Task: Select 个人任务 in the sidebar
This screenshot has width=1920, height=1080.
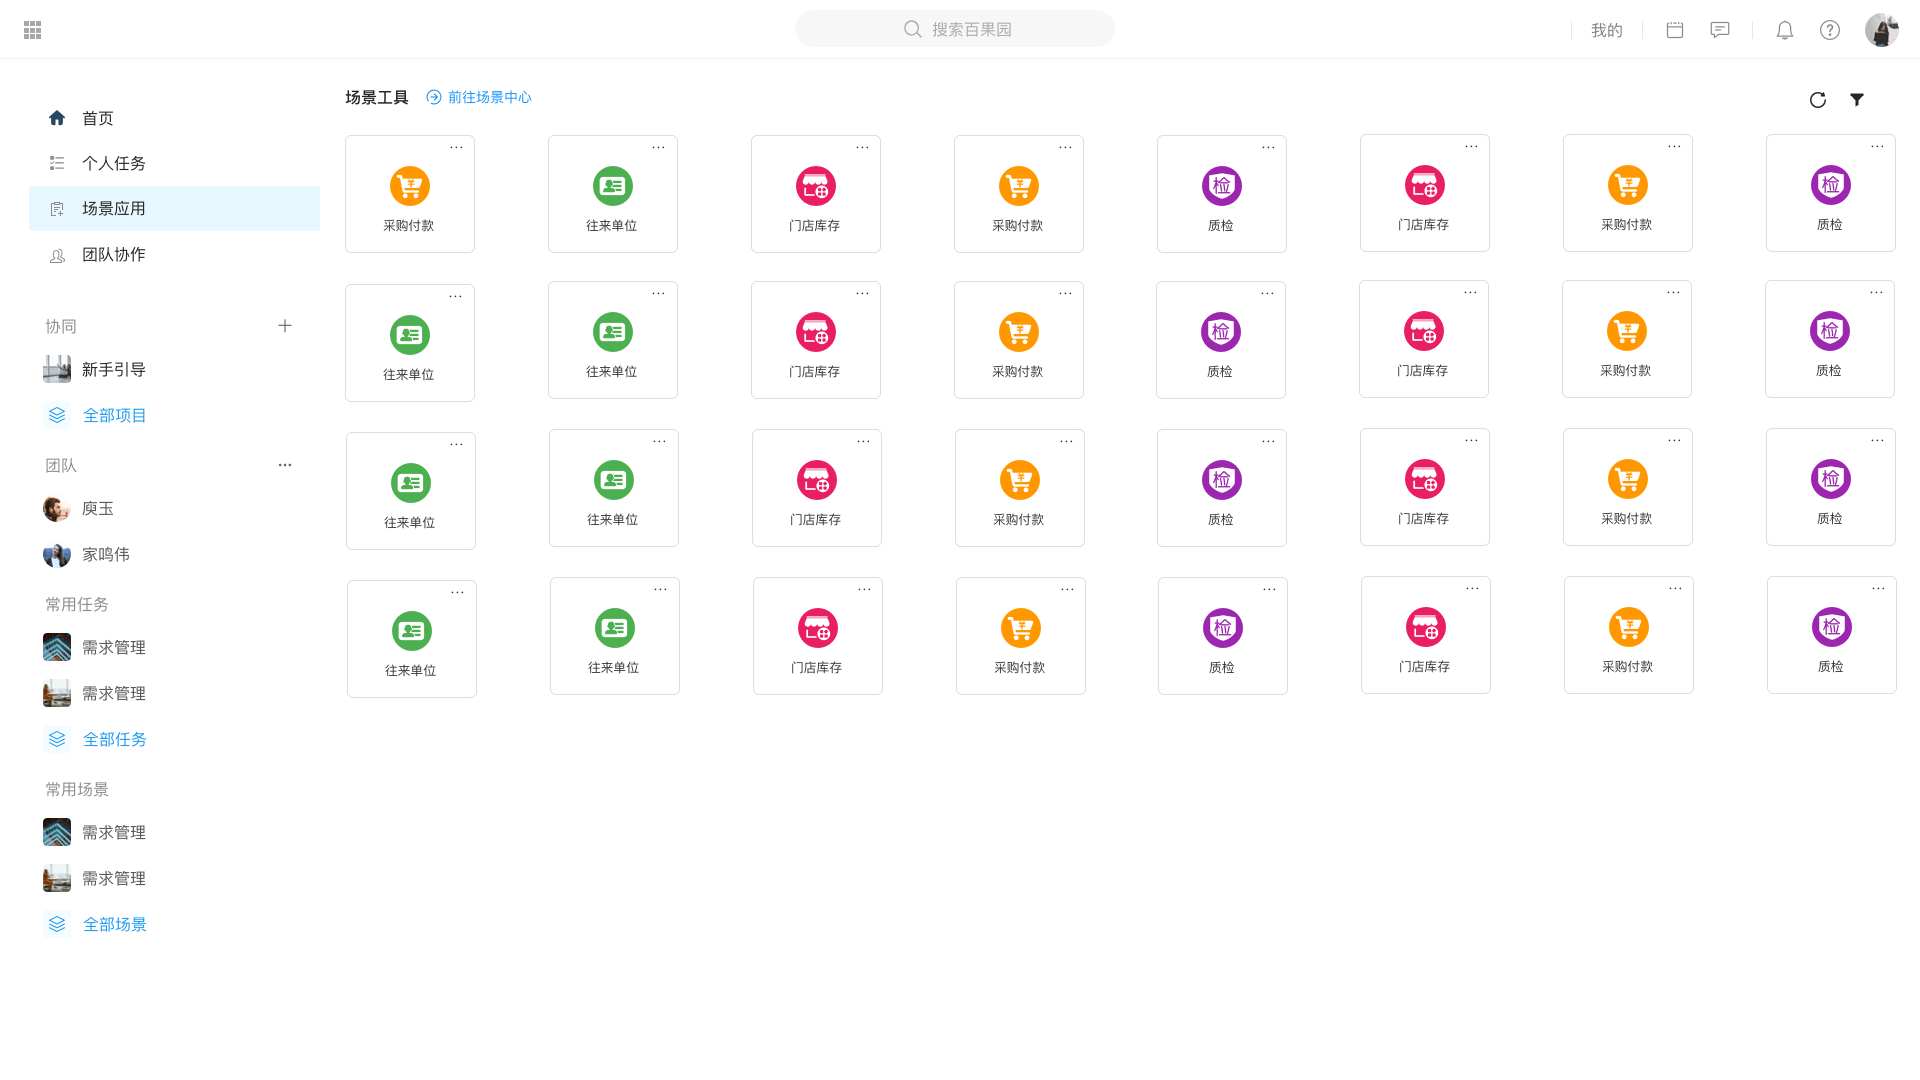Action: pos(113,163)
